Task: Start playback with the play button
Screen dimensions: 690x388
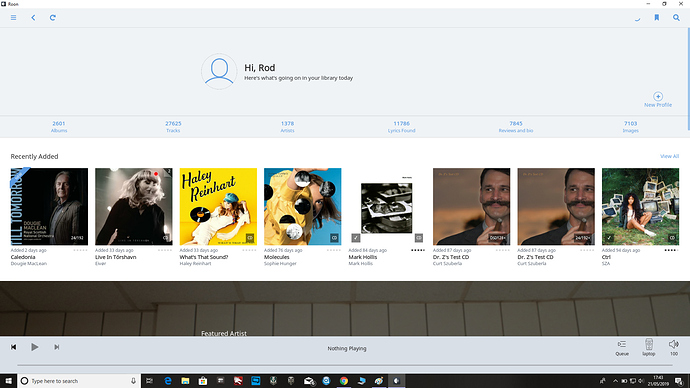Action: pos(34,347)
